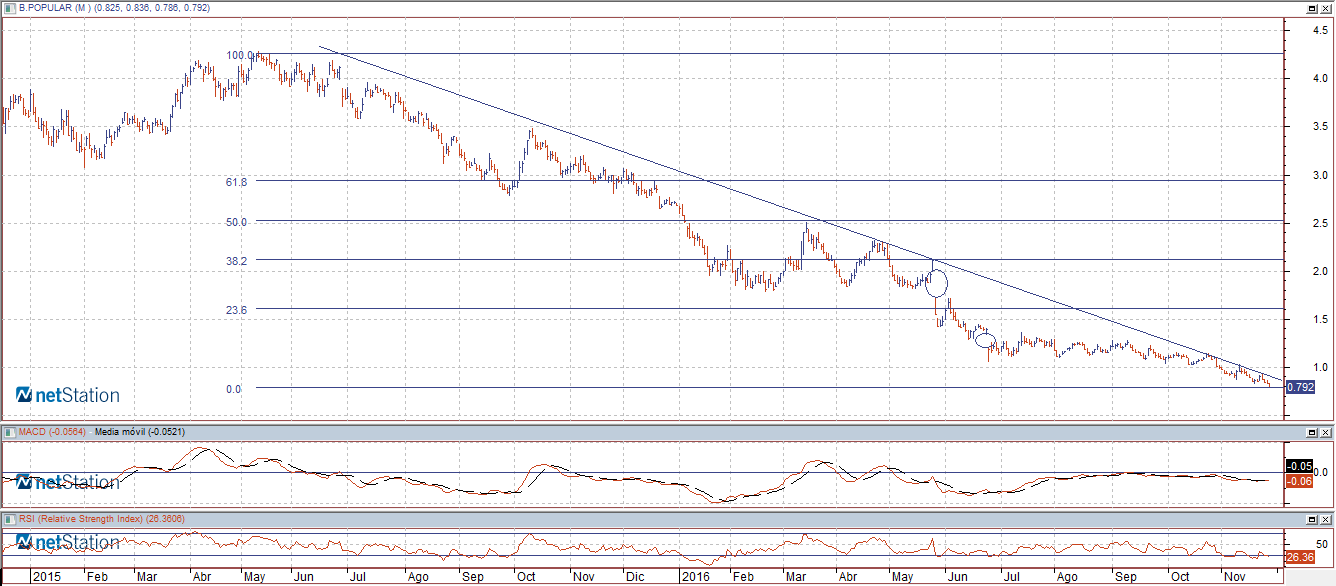Click the 26.36 RSI value marker

click(x=1298, y=557)
